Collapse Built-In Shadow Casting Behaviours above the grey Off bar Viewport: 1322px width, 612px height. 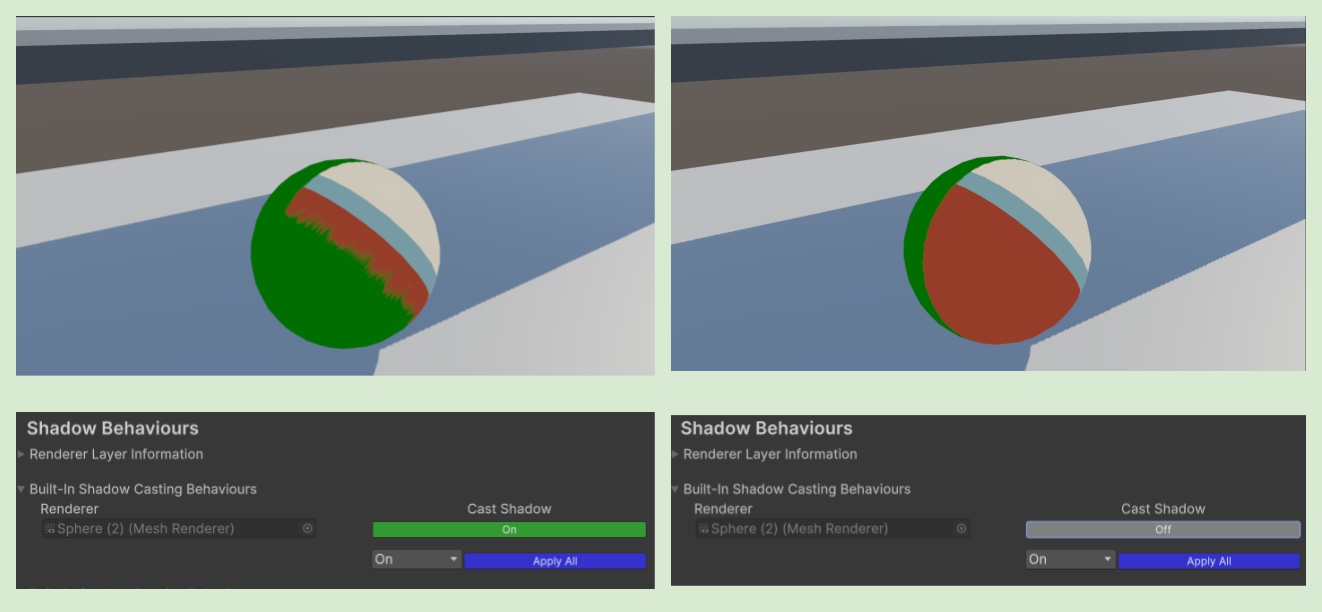(x=676, y=489)
